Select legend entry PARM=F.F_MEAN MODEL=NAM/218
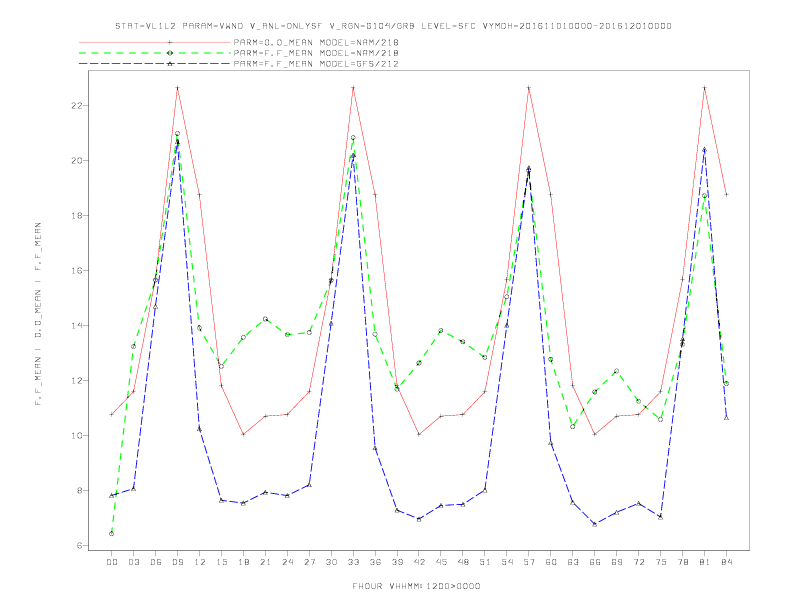Viewport: 792px width, 612px height. click(x=316, y=53)
